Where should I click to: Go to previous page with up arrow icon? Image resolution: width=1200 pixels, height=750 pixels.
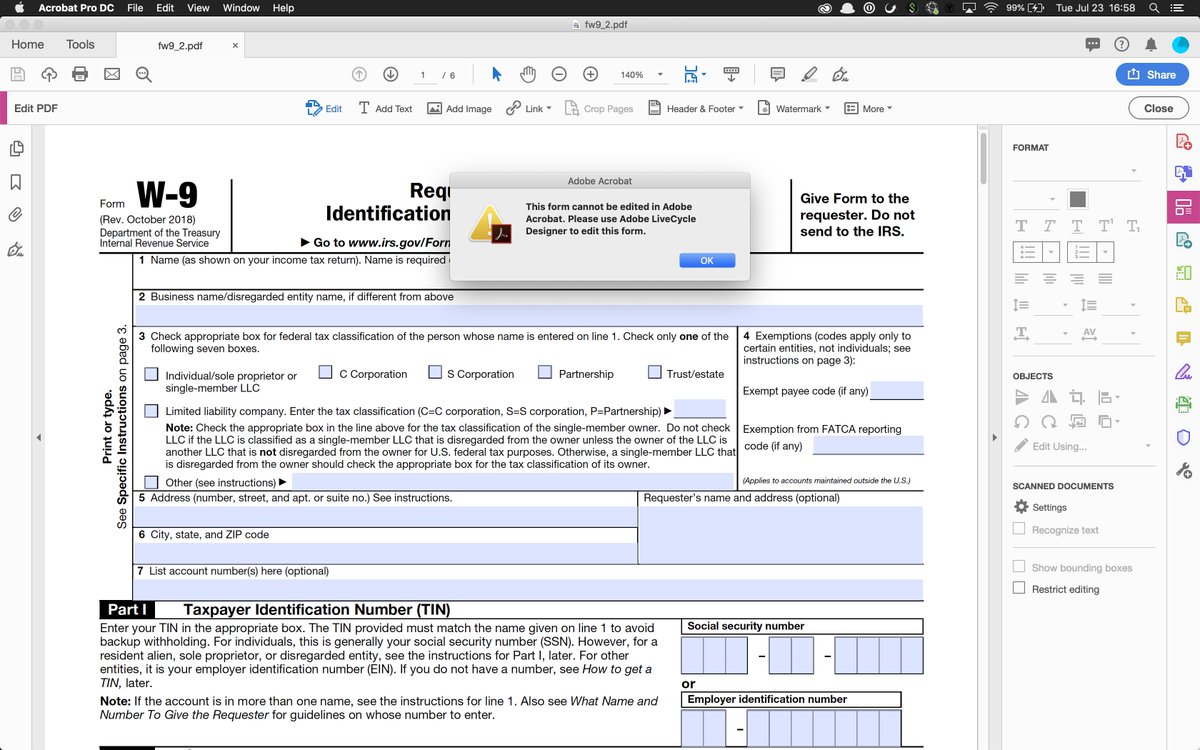(360, 74)
